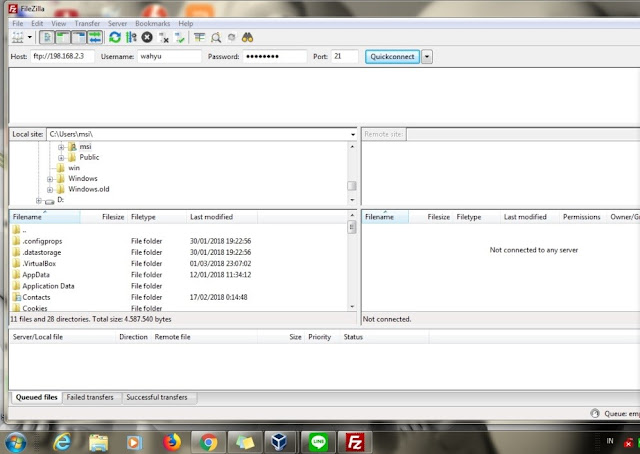Open Firefox from taskbar
640x454 pixels.
click(x=171, y=442)
